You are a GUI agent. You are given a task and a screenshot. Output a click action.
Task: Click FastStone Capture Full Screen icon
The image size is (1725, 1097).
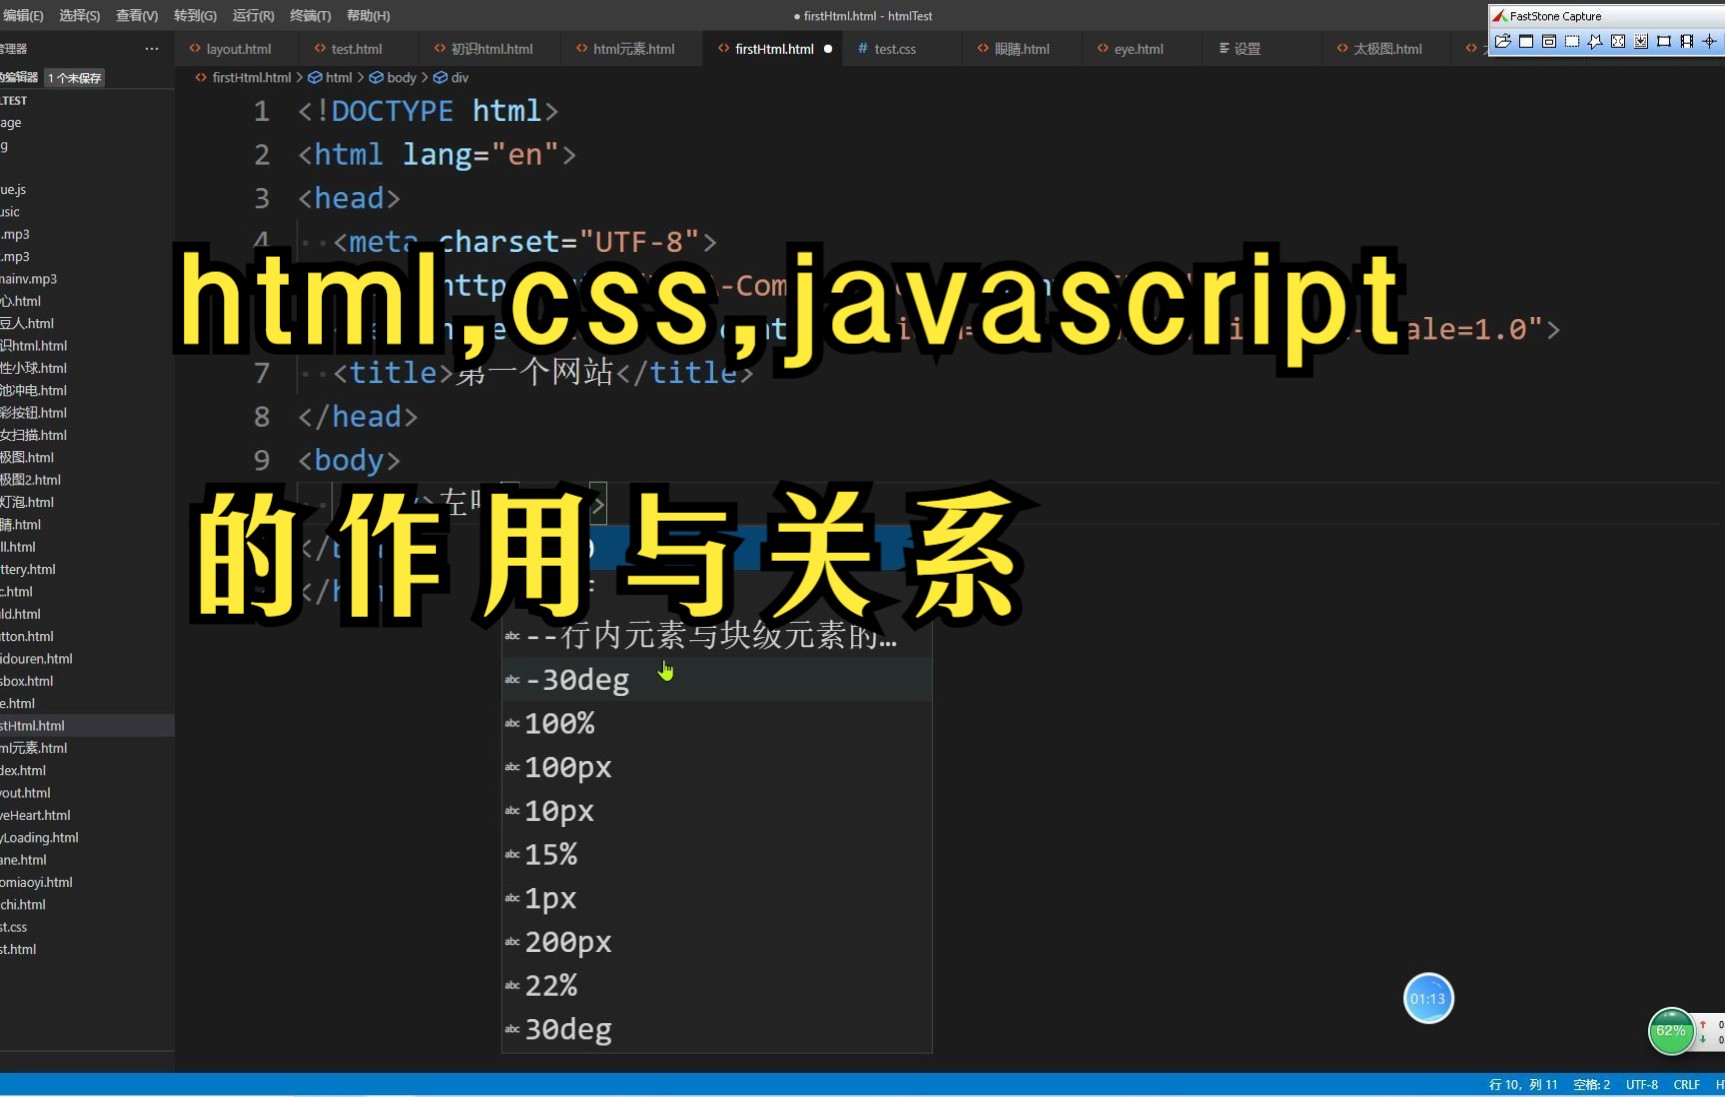[1618, 41]
